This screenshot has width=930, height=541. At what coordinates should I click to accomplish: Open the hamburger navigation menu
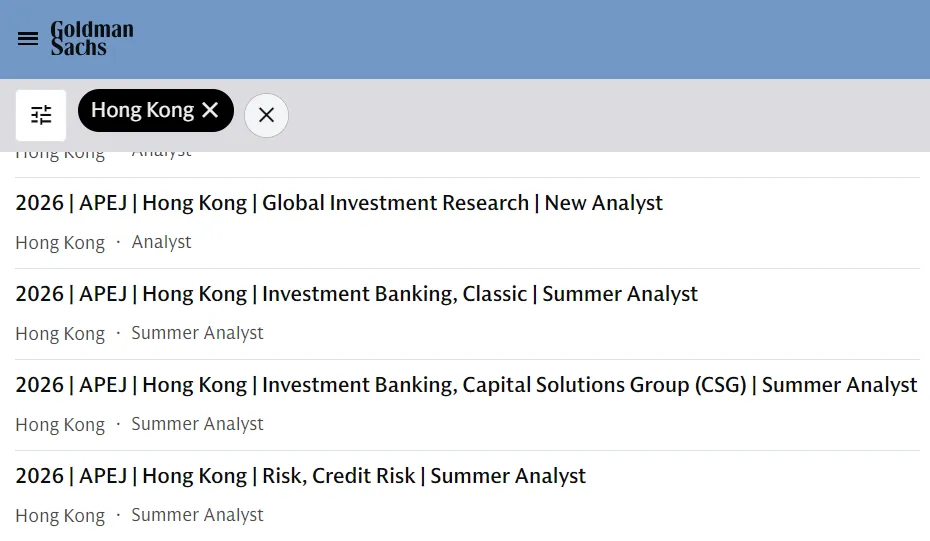pos(28,39)
